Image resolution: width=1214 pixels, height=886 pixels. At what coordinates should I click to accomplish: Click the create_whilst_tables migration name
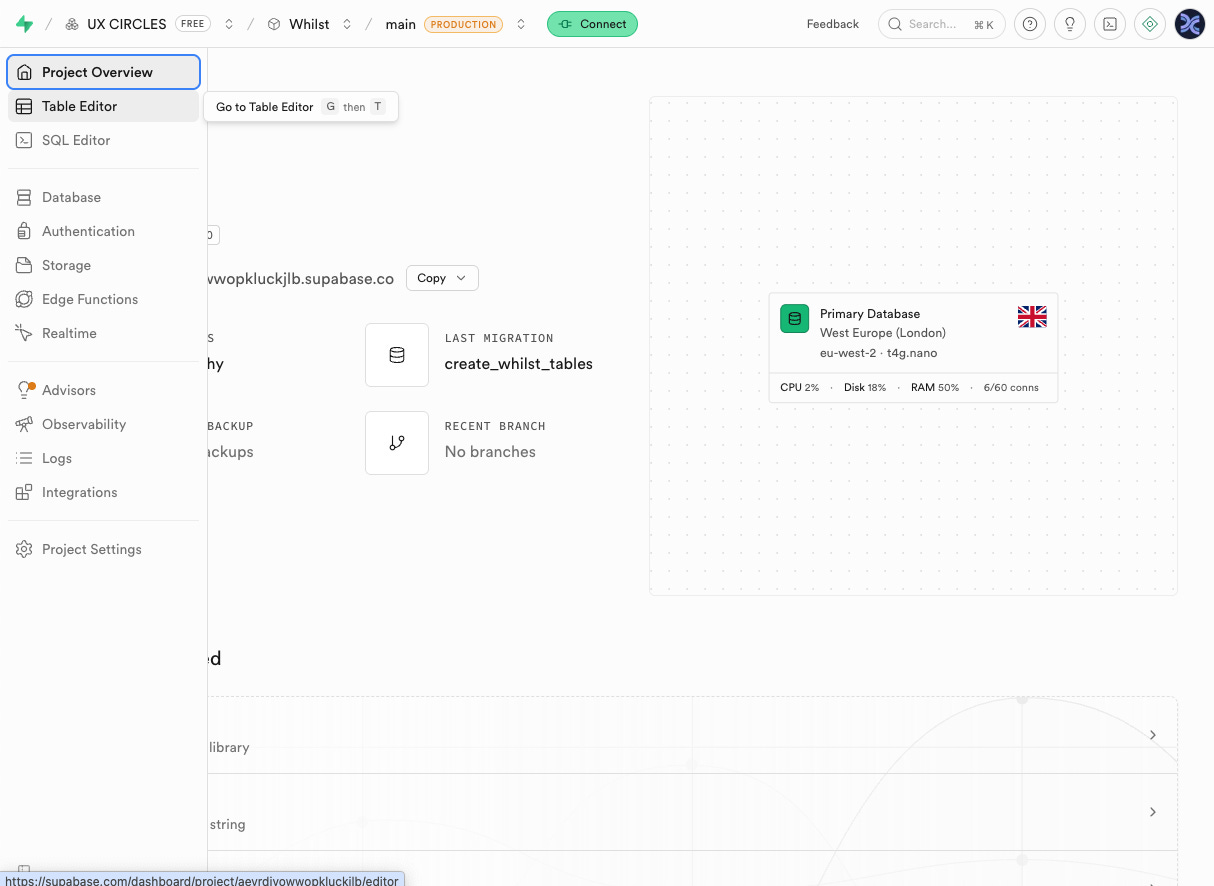coord(519,364)
